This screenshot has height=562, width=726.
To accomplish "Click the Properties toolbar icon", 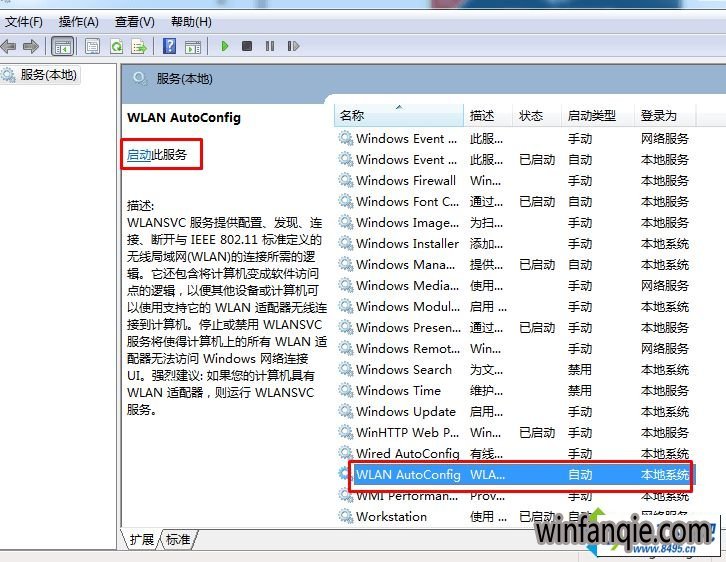I will [x=93, y=46].
